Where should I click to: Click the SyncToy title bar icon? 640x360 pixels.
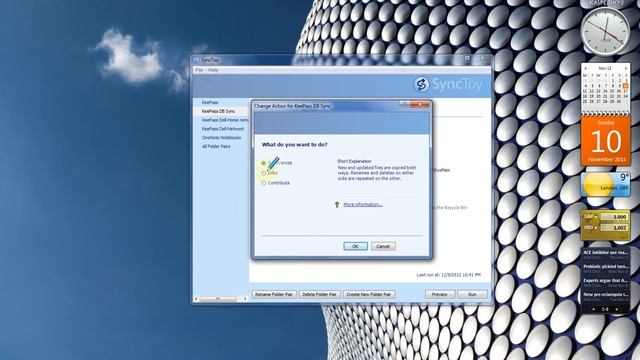196,60
